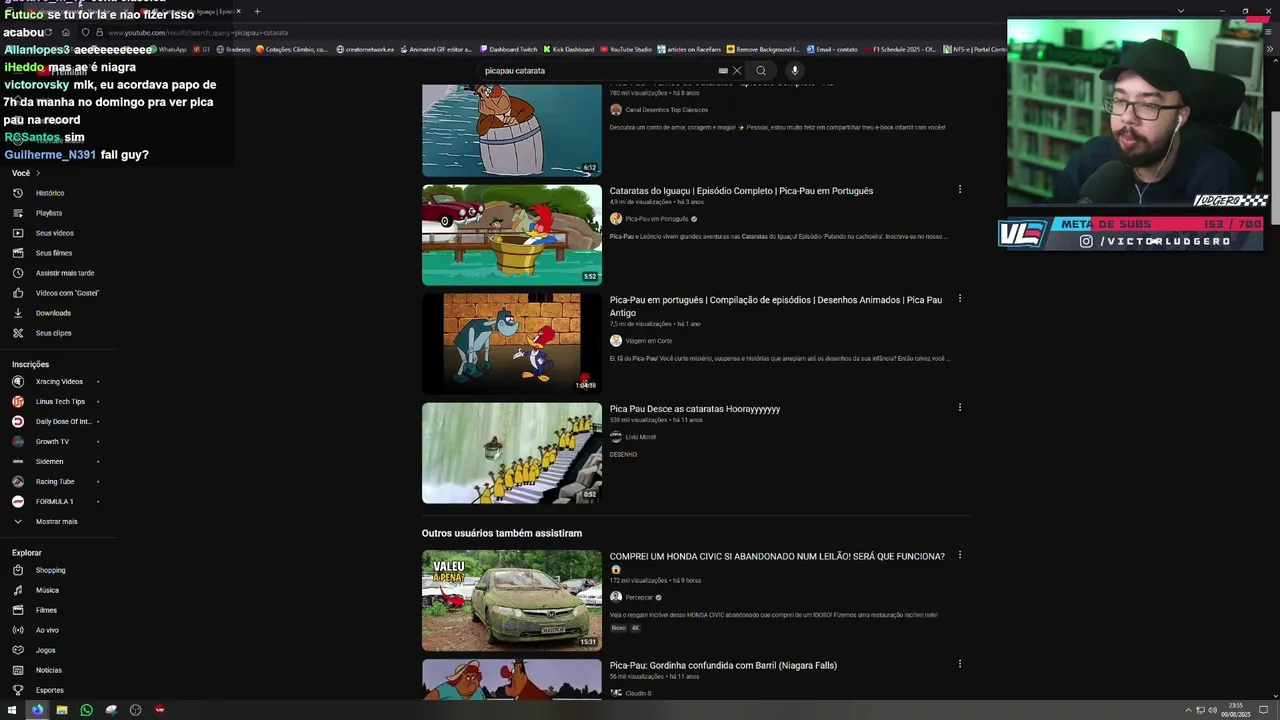Image resolution: width=1280 pixels, height=720 pixels.
Task: Open the notification center icon in taskbar
Action: 1263,710
